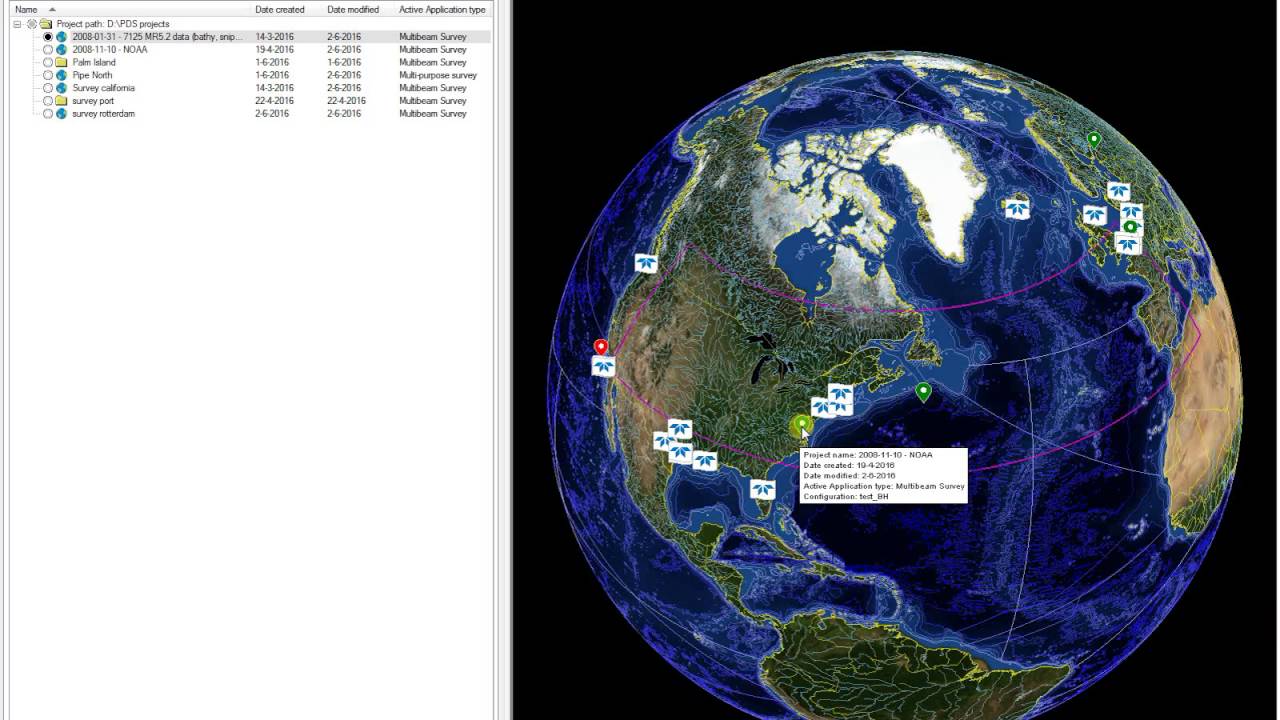The width and height of the screenshot is (1280, 720).
Task: Collapse the Project path tree node
Action: click(17, 23)
